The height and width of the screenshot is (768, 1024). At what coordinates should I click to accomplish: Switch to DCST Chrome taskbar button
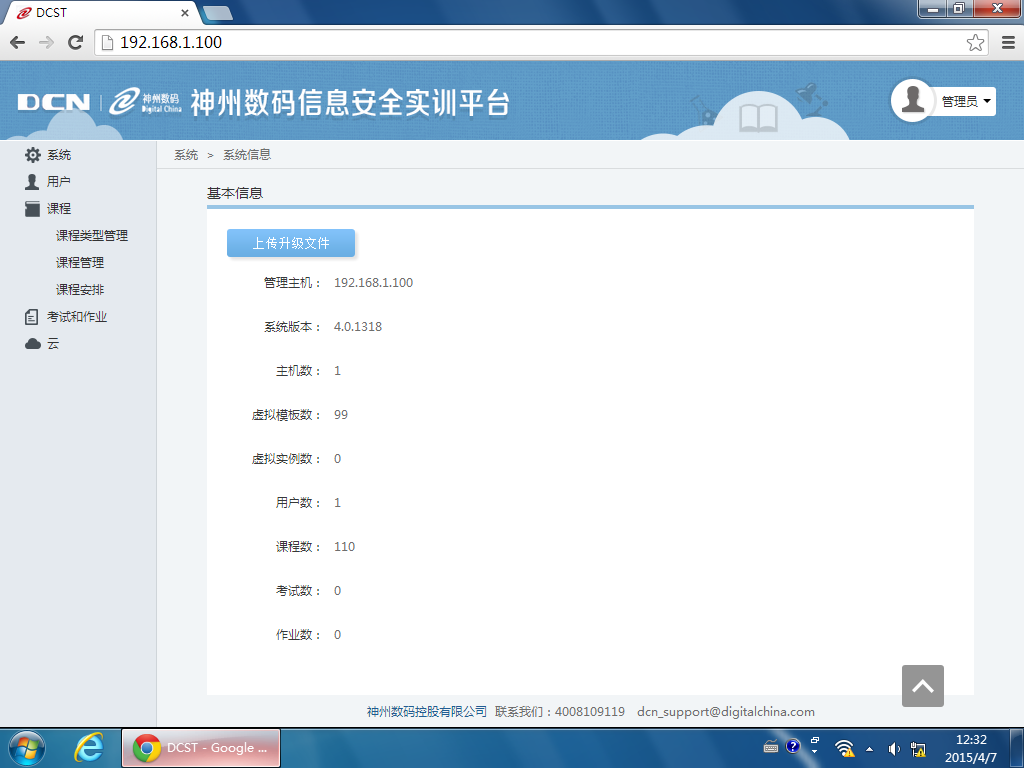pos(201,748)
